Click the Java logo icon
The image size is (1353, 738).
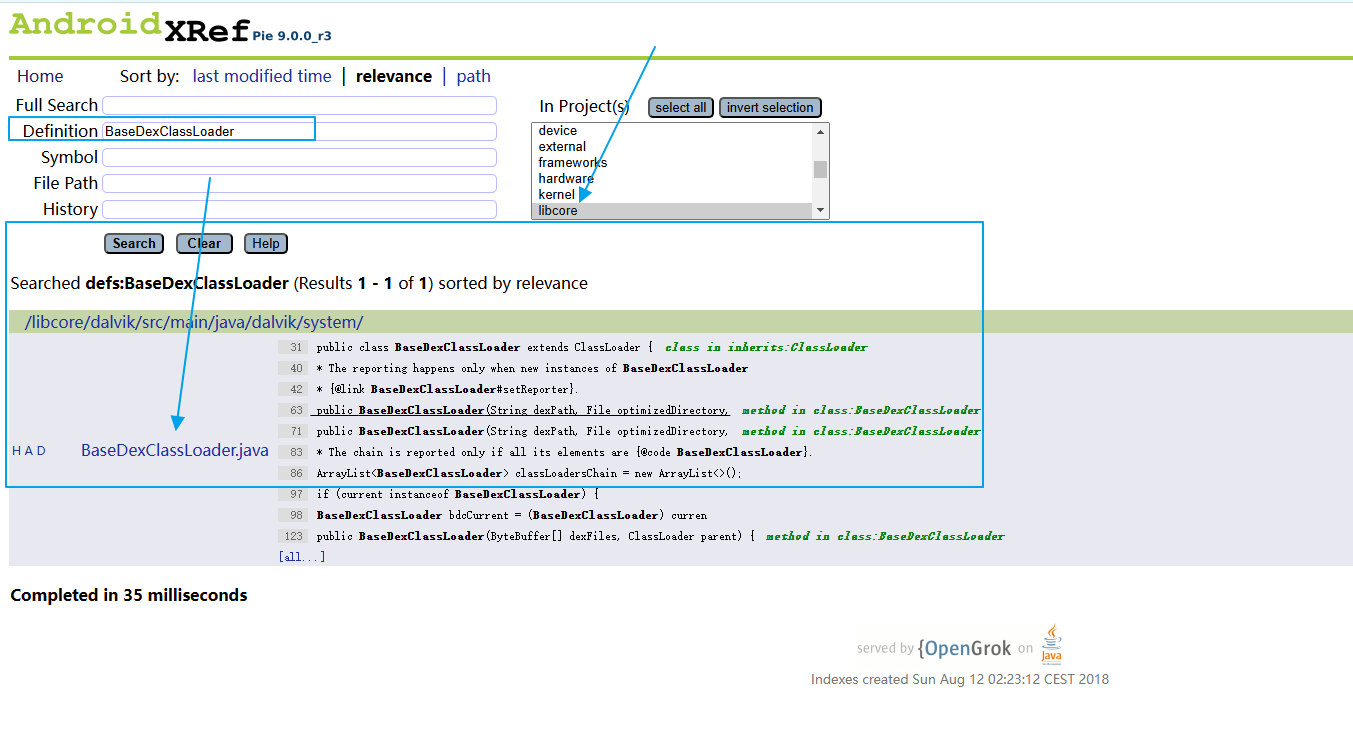point(1051,645)
